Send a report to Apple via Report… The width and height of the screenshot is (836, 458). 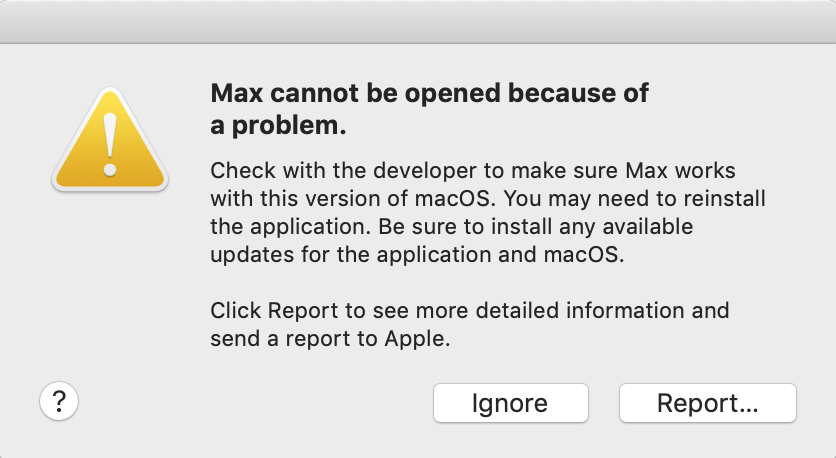coord(708,403)
